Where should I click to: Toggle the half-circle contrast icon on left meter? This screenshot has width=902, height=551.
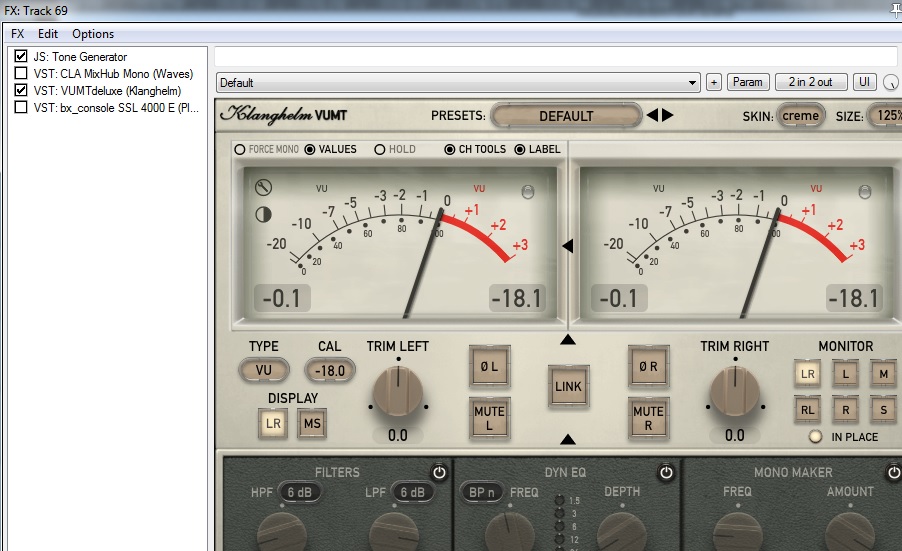[x=263, y=215]
